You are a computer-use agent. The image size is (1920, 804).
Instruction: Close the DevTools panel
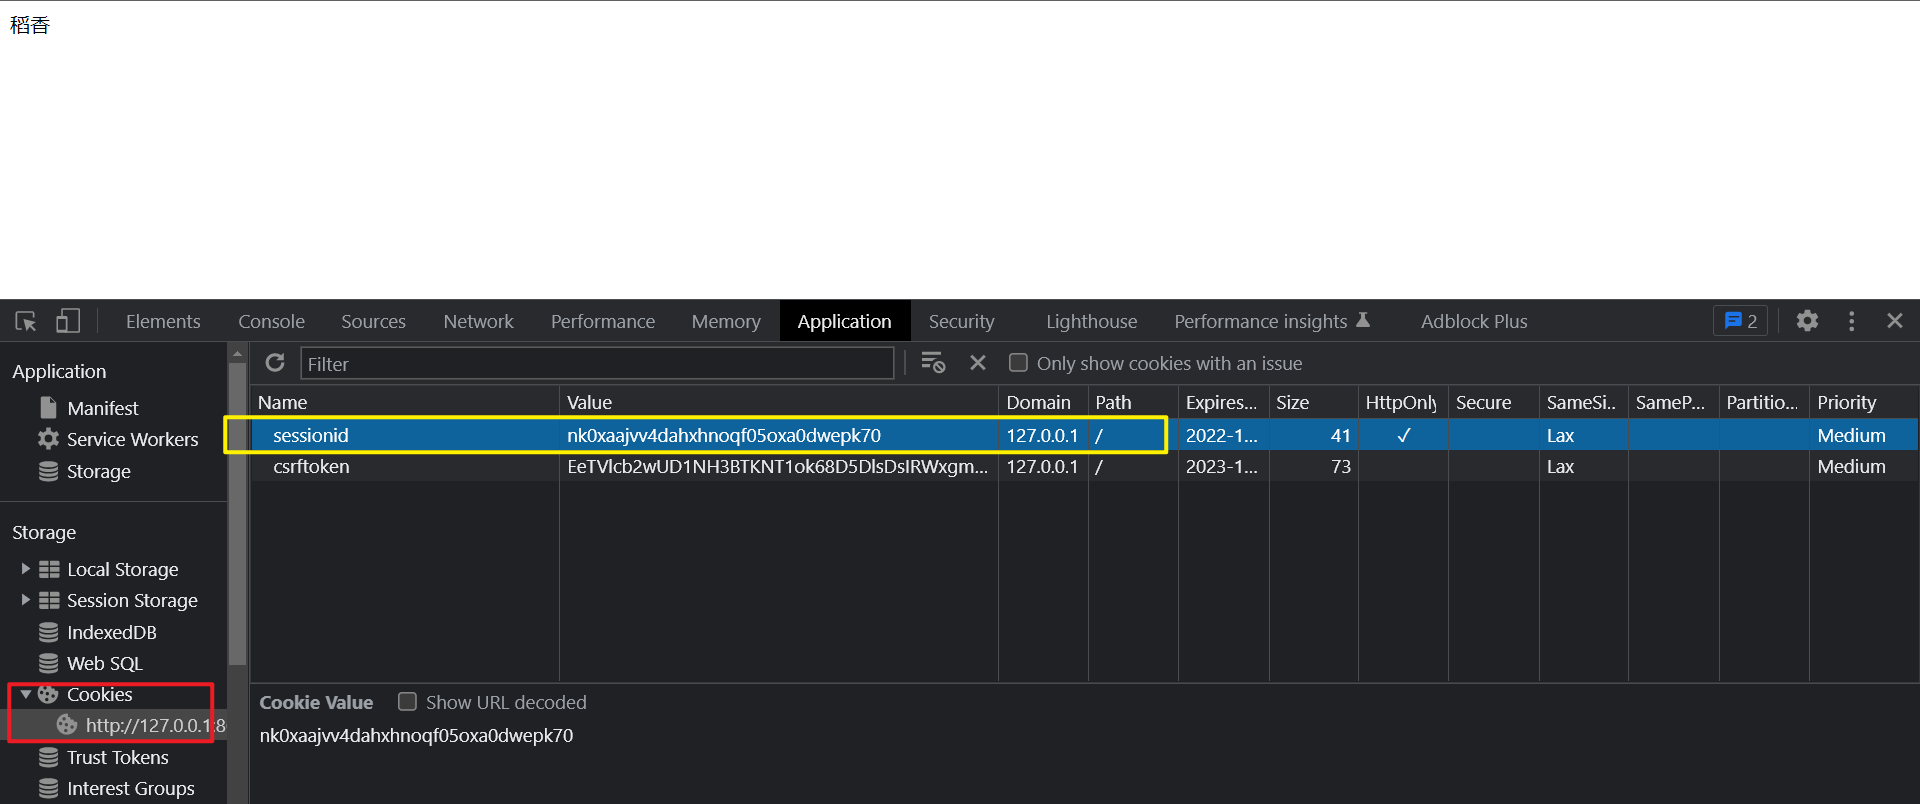1895,321
